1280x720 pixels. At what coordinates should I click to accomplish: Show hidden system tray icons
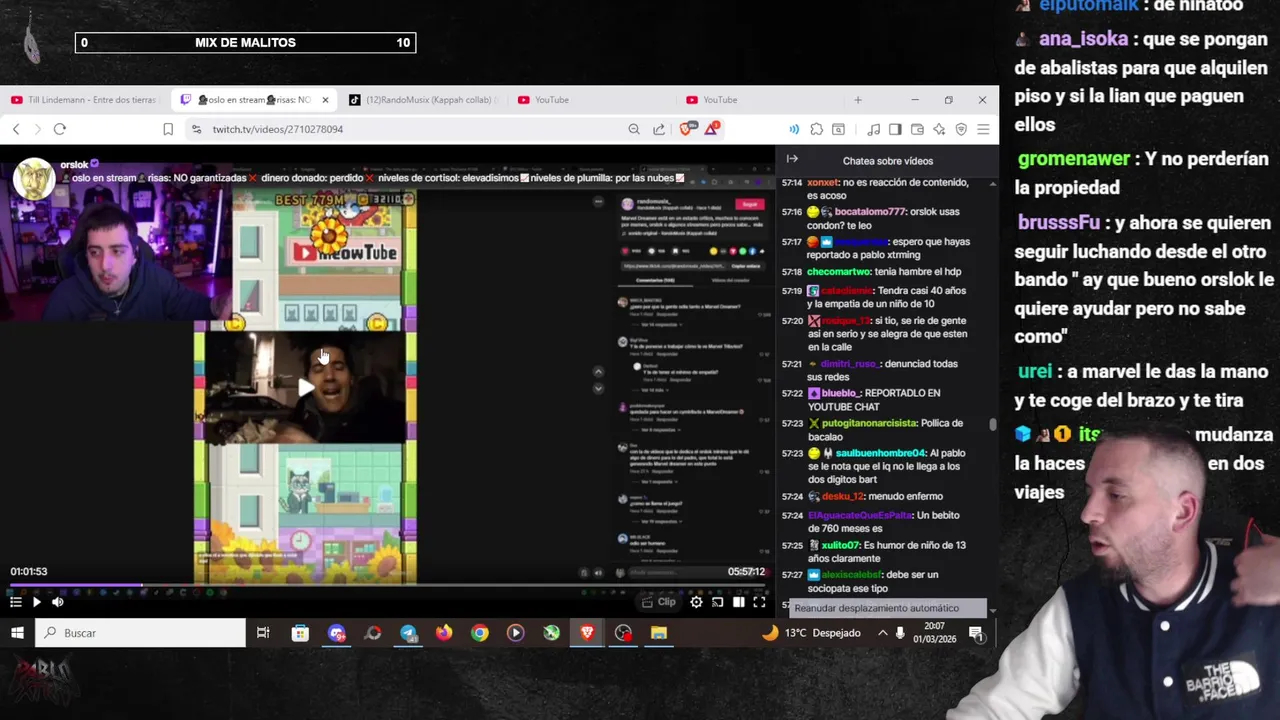click(x=882, y=633)
